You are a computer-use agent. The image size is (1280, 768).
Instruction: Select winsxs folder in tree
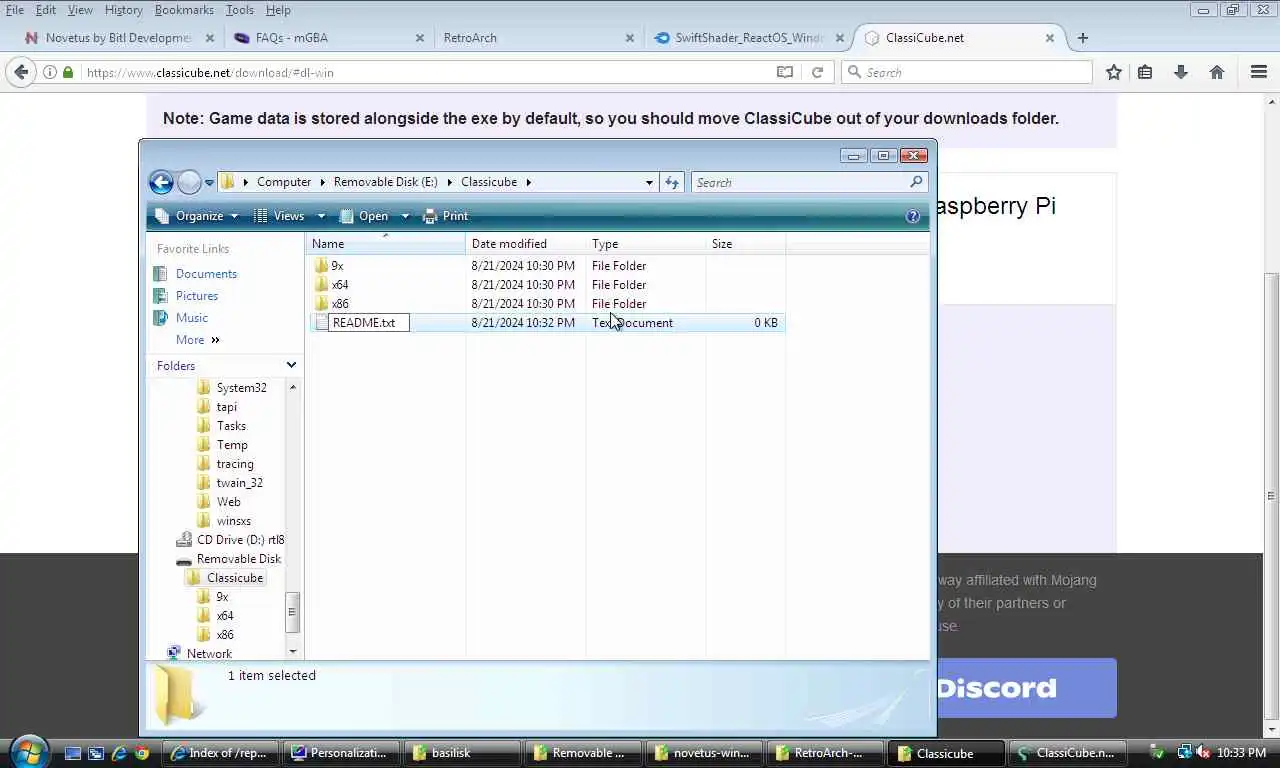233,521
